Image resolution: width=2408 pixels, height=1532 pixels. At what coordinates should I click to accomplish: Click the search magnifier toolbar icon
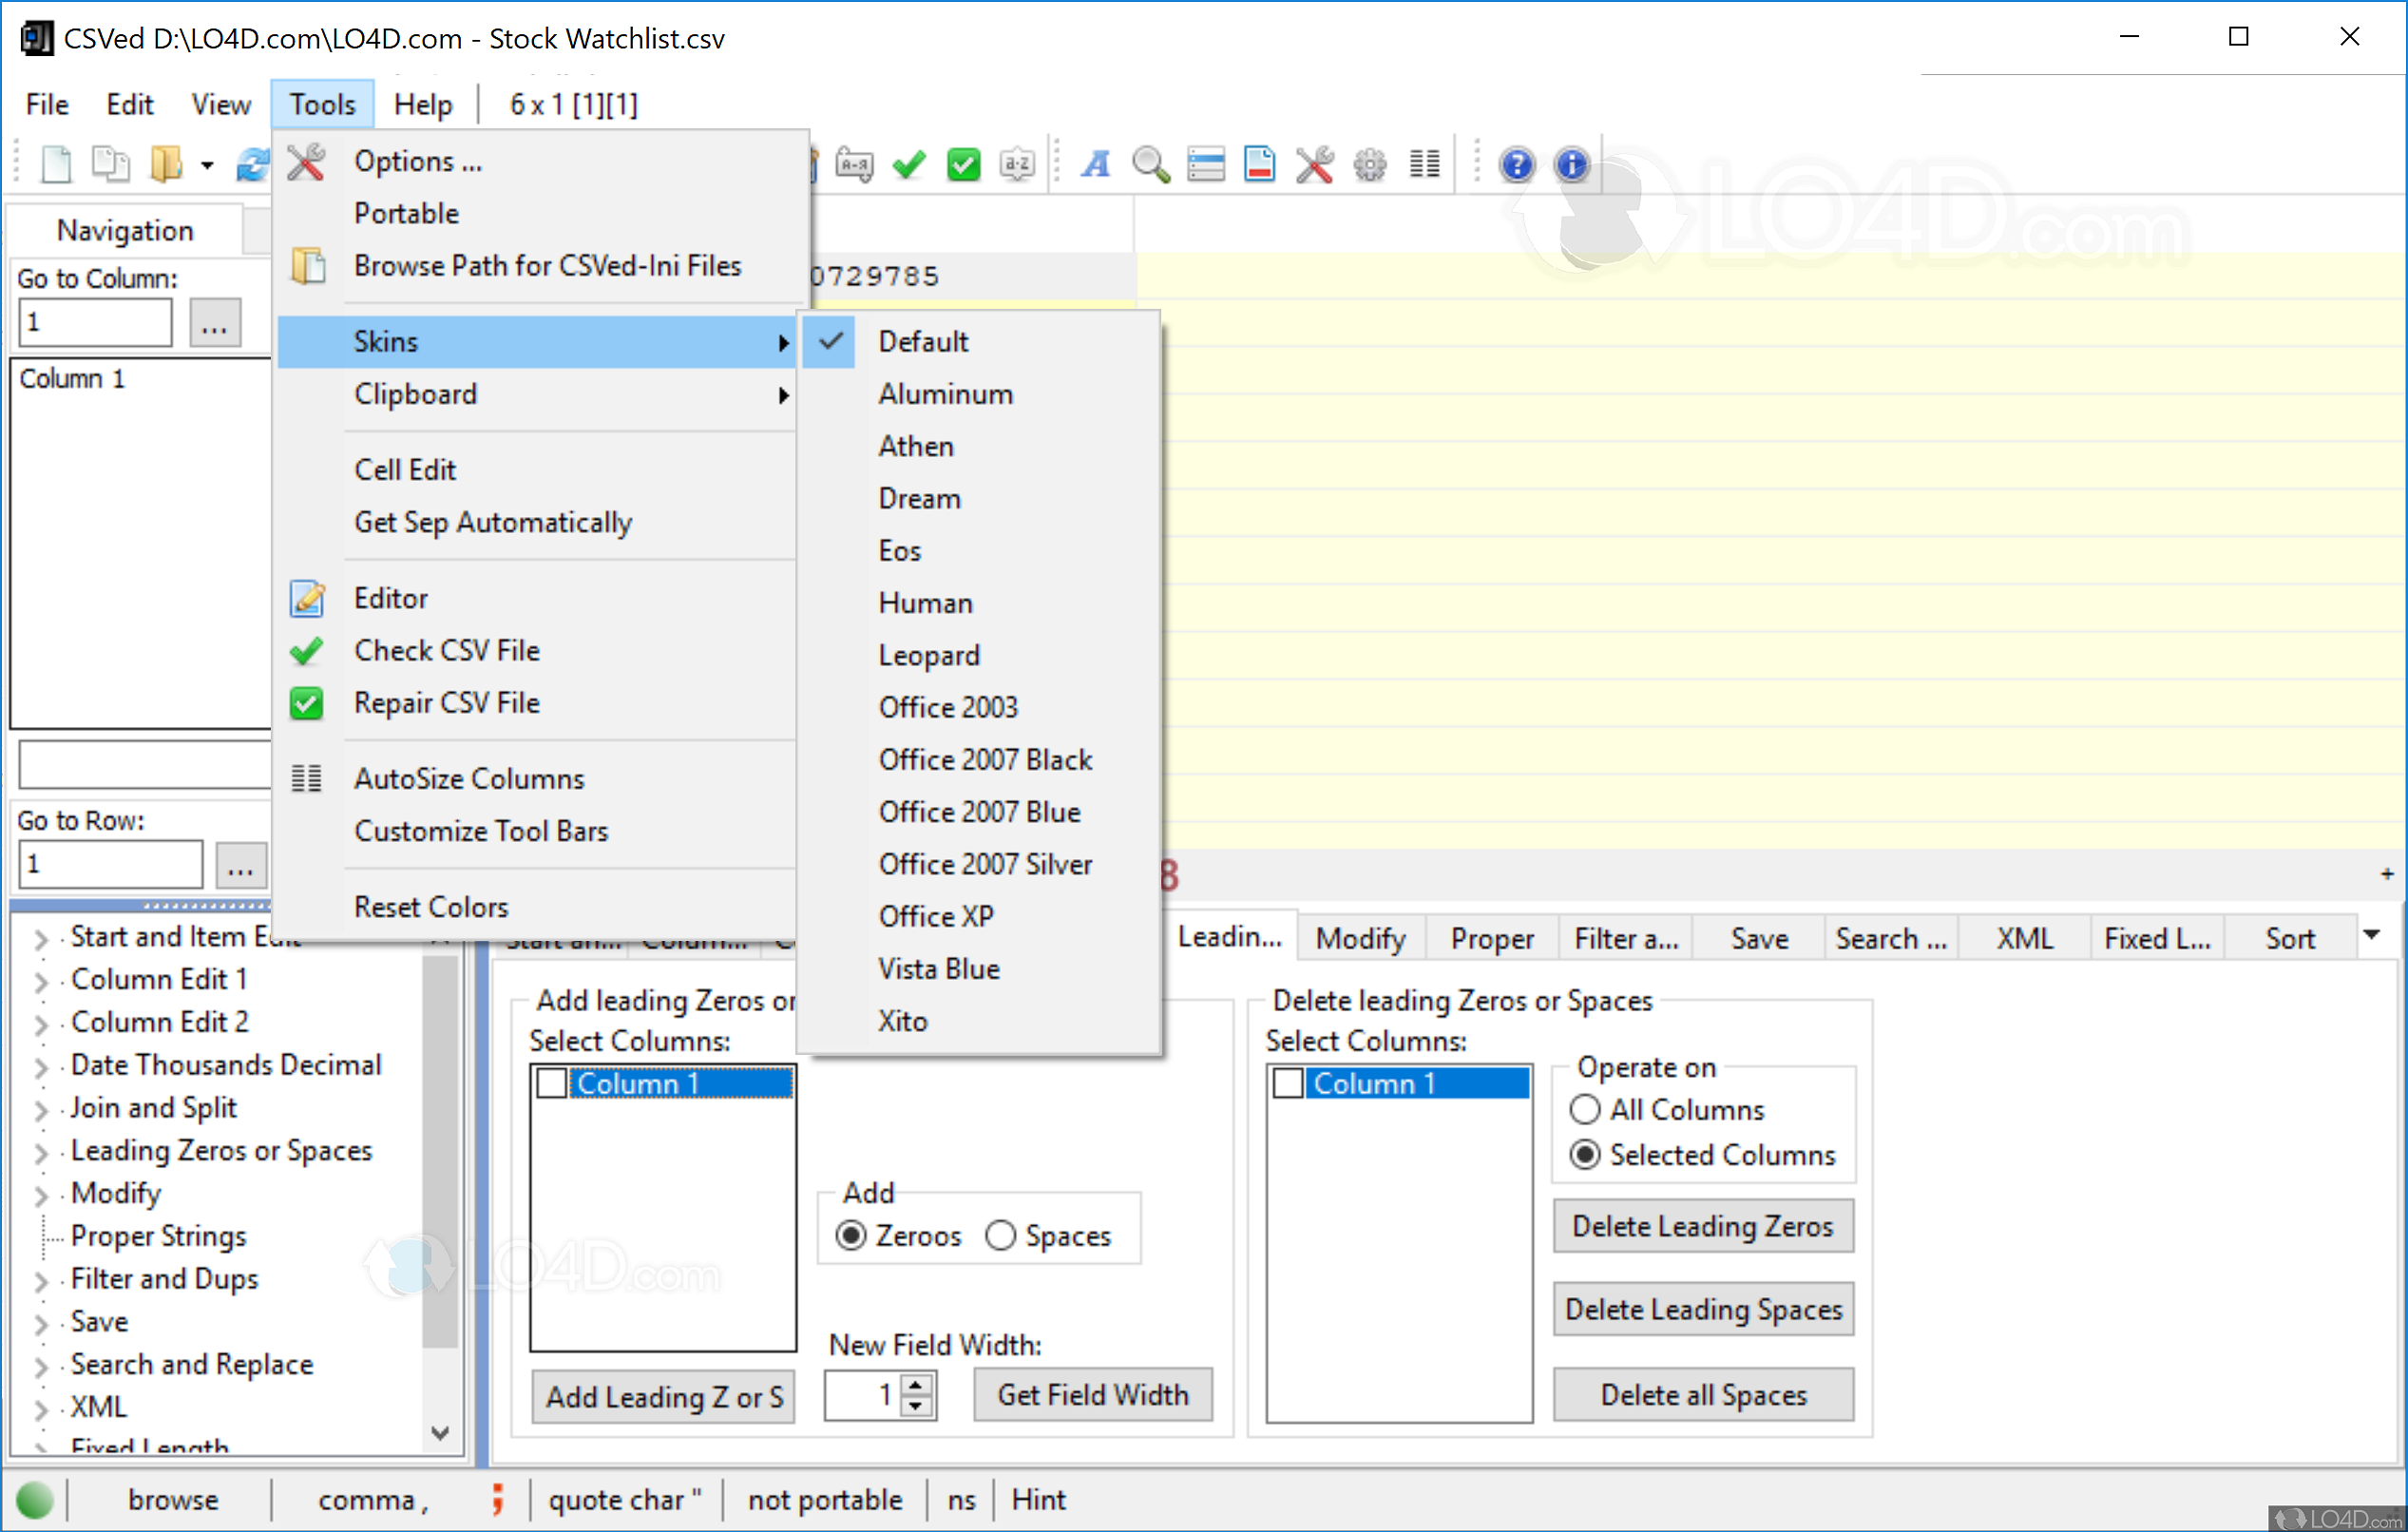tap(1150, 164)
